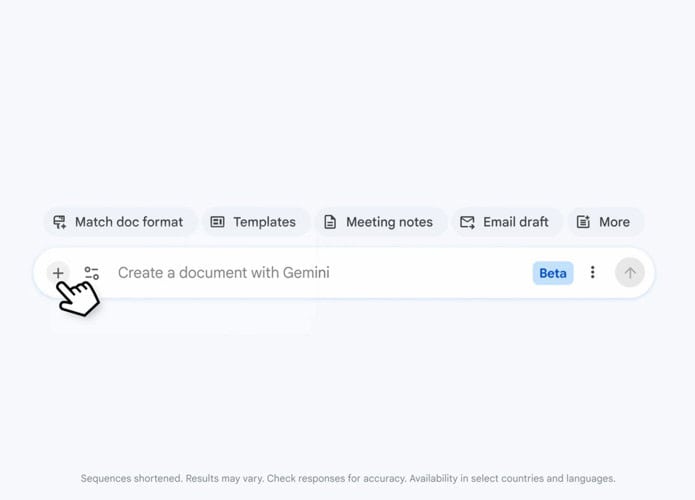Select the Match doc format suggestion

pyautogui.click(x=129, y=222)
